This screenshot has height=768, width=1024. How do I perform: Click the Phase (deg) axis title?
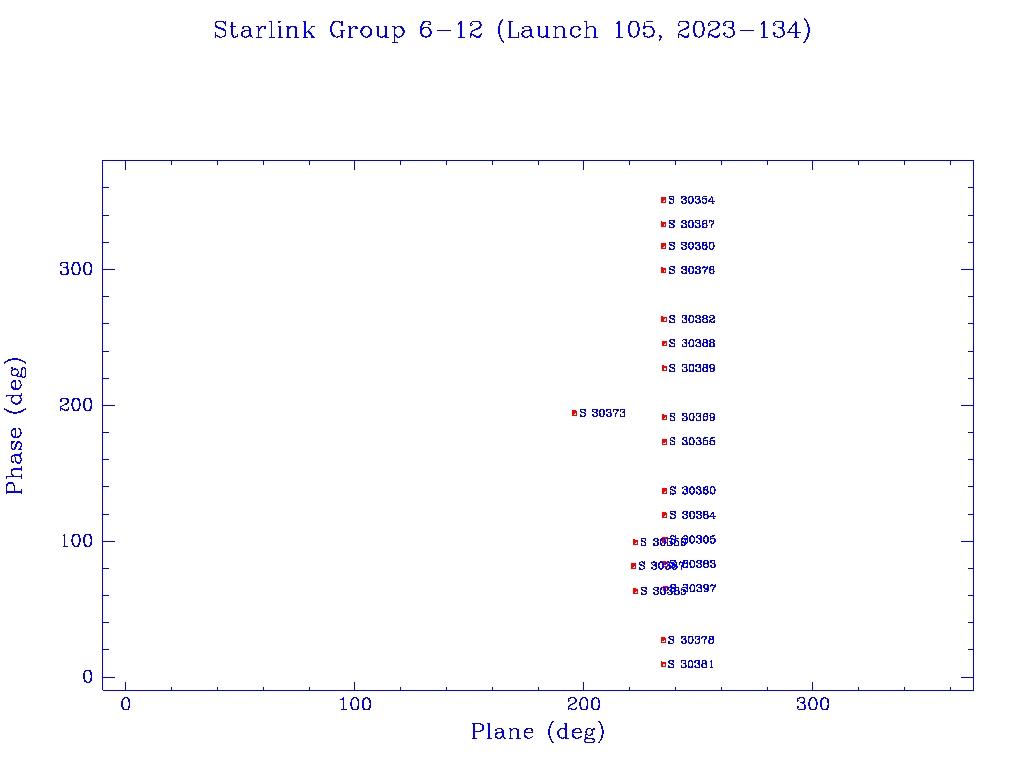pyautogui.click(x=14, y=426)
